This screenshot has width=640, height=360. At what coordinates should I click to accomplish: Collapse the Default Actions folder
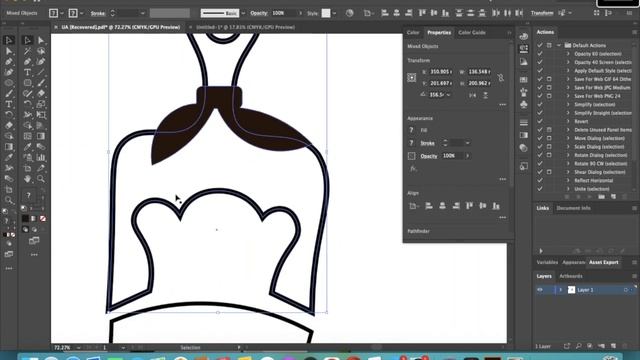pyautogui.click(x=559, y=45)
